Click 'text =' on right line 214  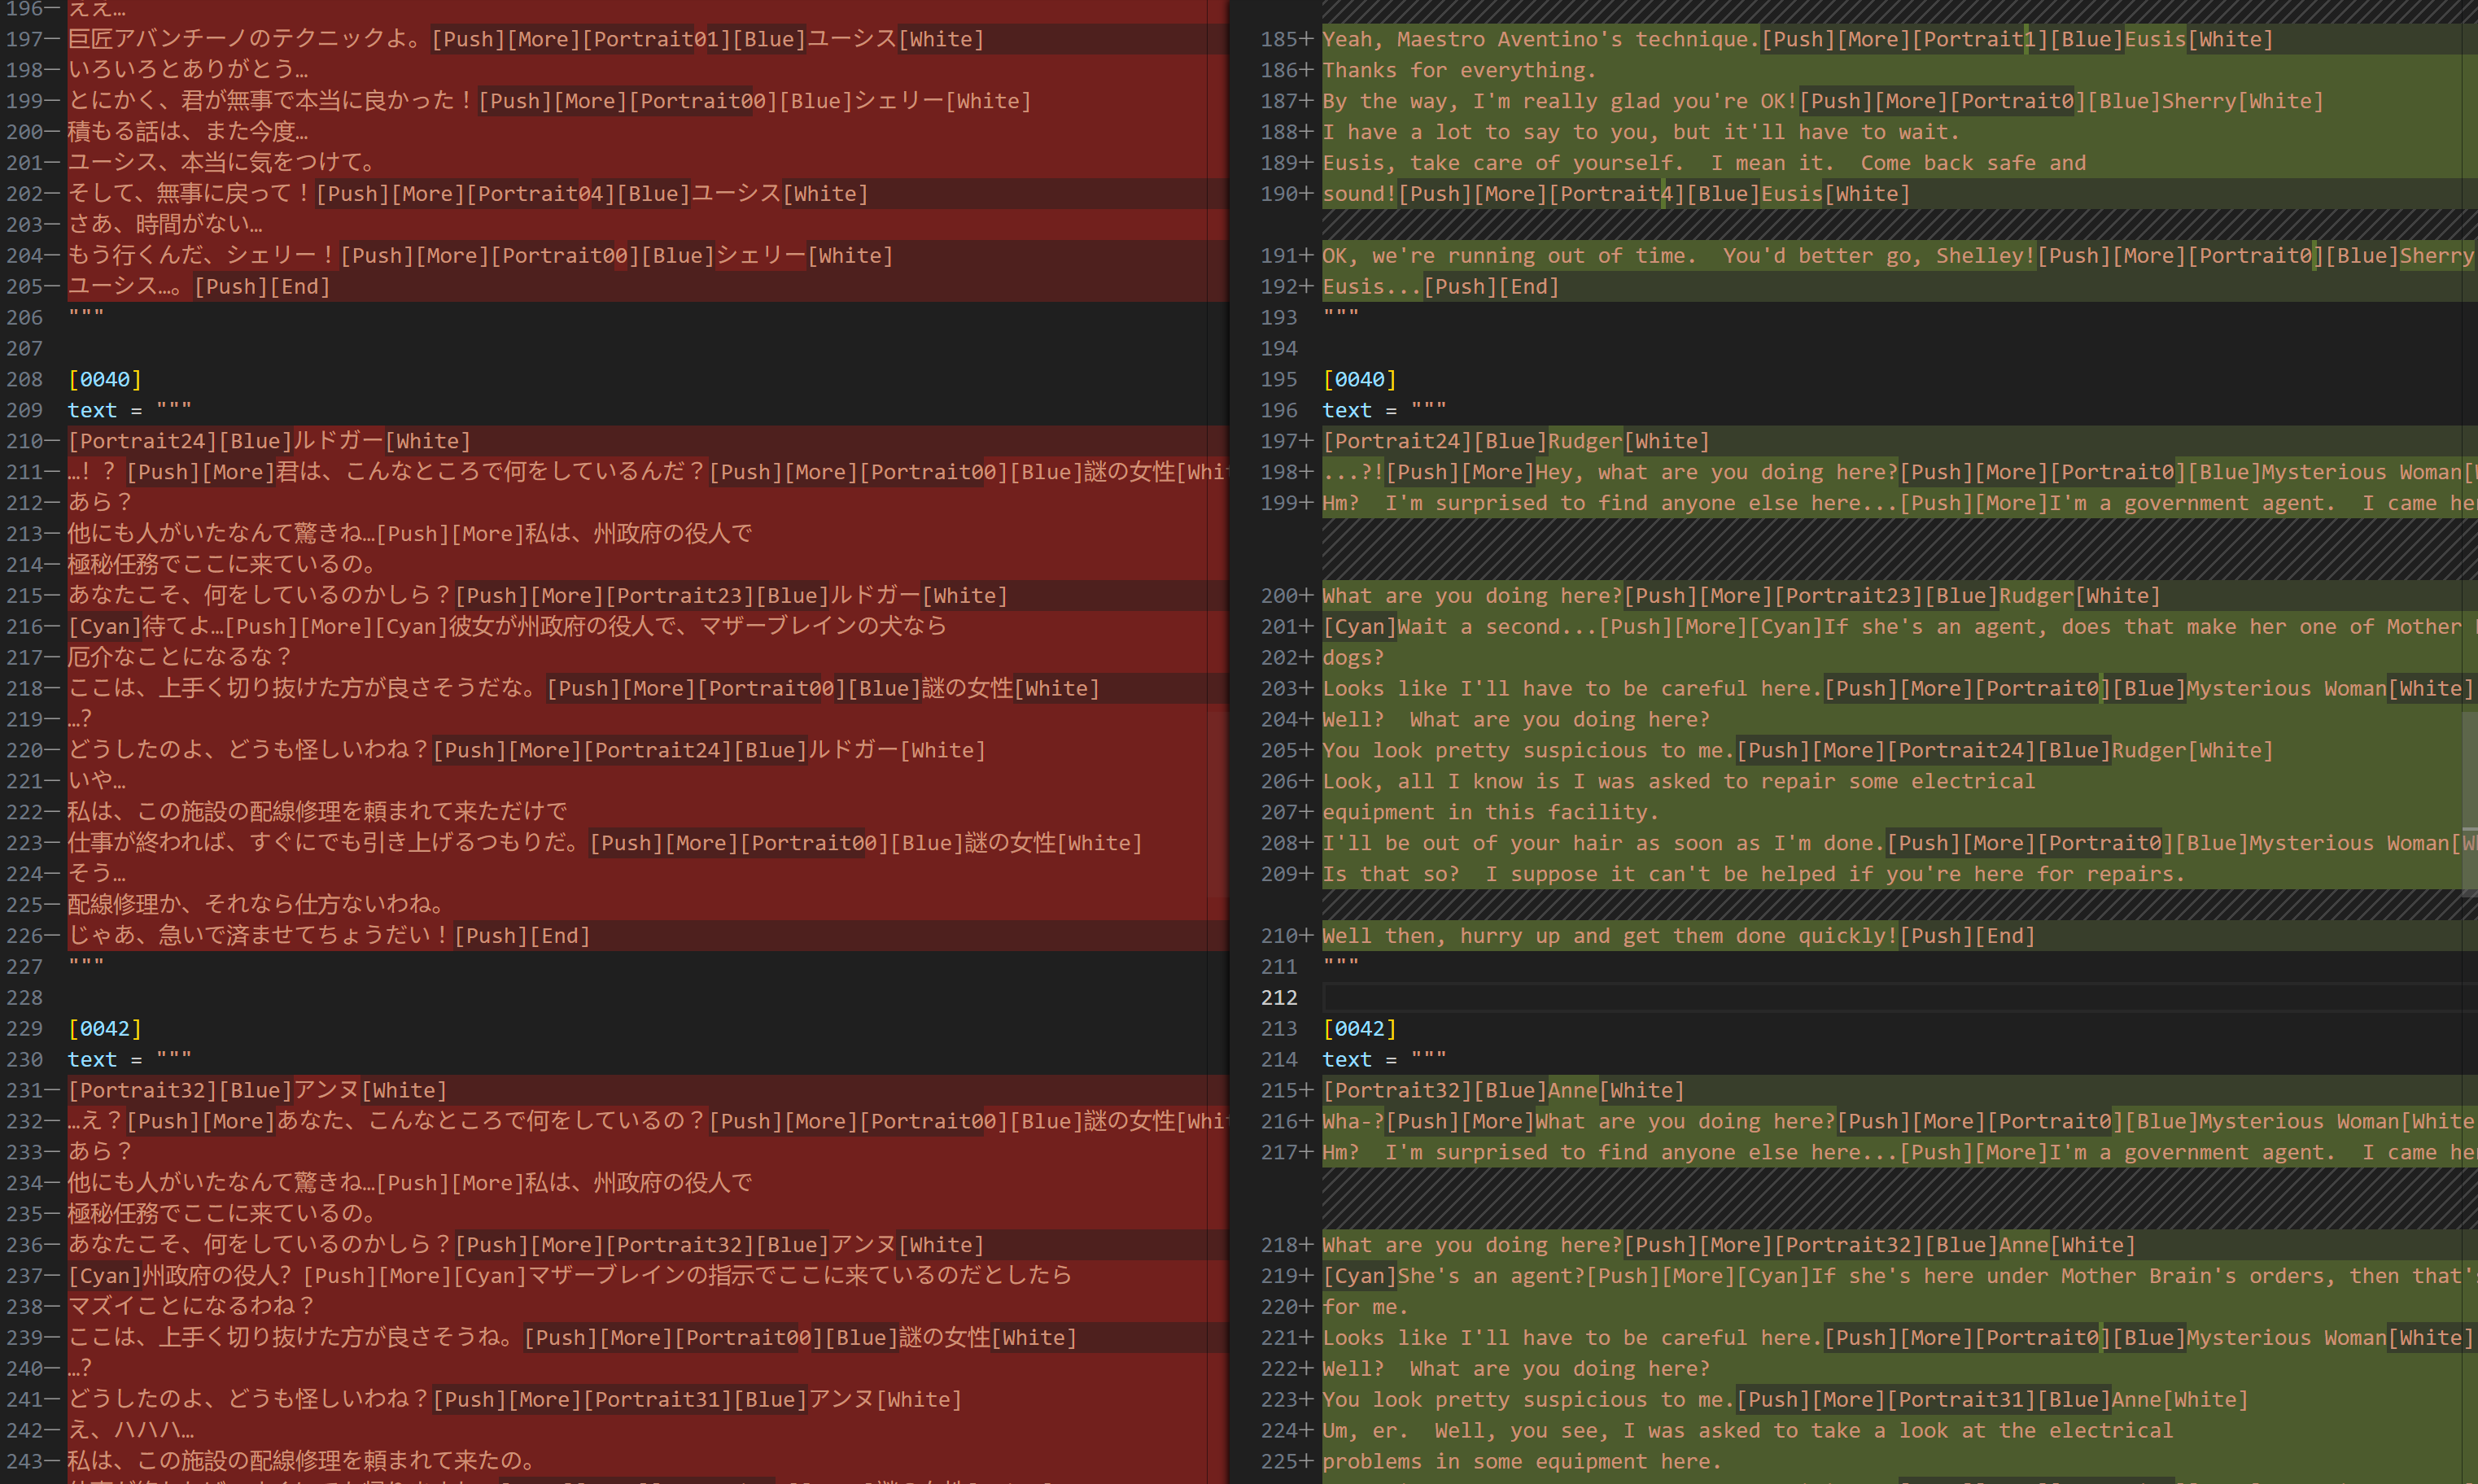coord(1359,1059)
